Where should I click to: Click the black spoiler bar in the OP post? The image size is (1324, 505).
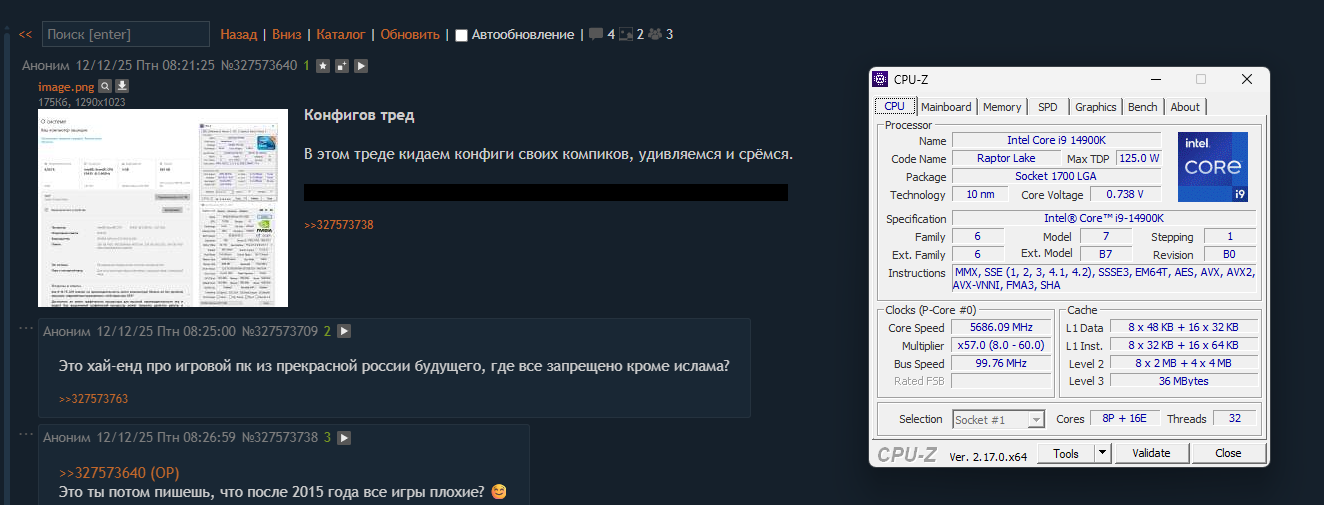tap(546, 192)
